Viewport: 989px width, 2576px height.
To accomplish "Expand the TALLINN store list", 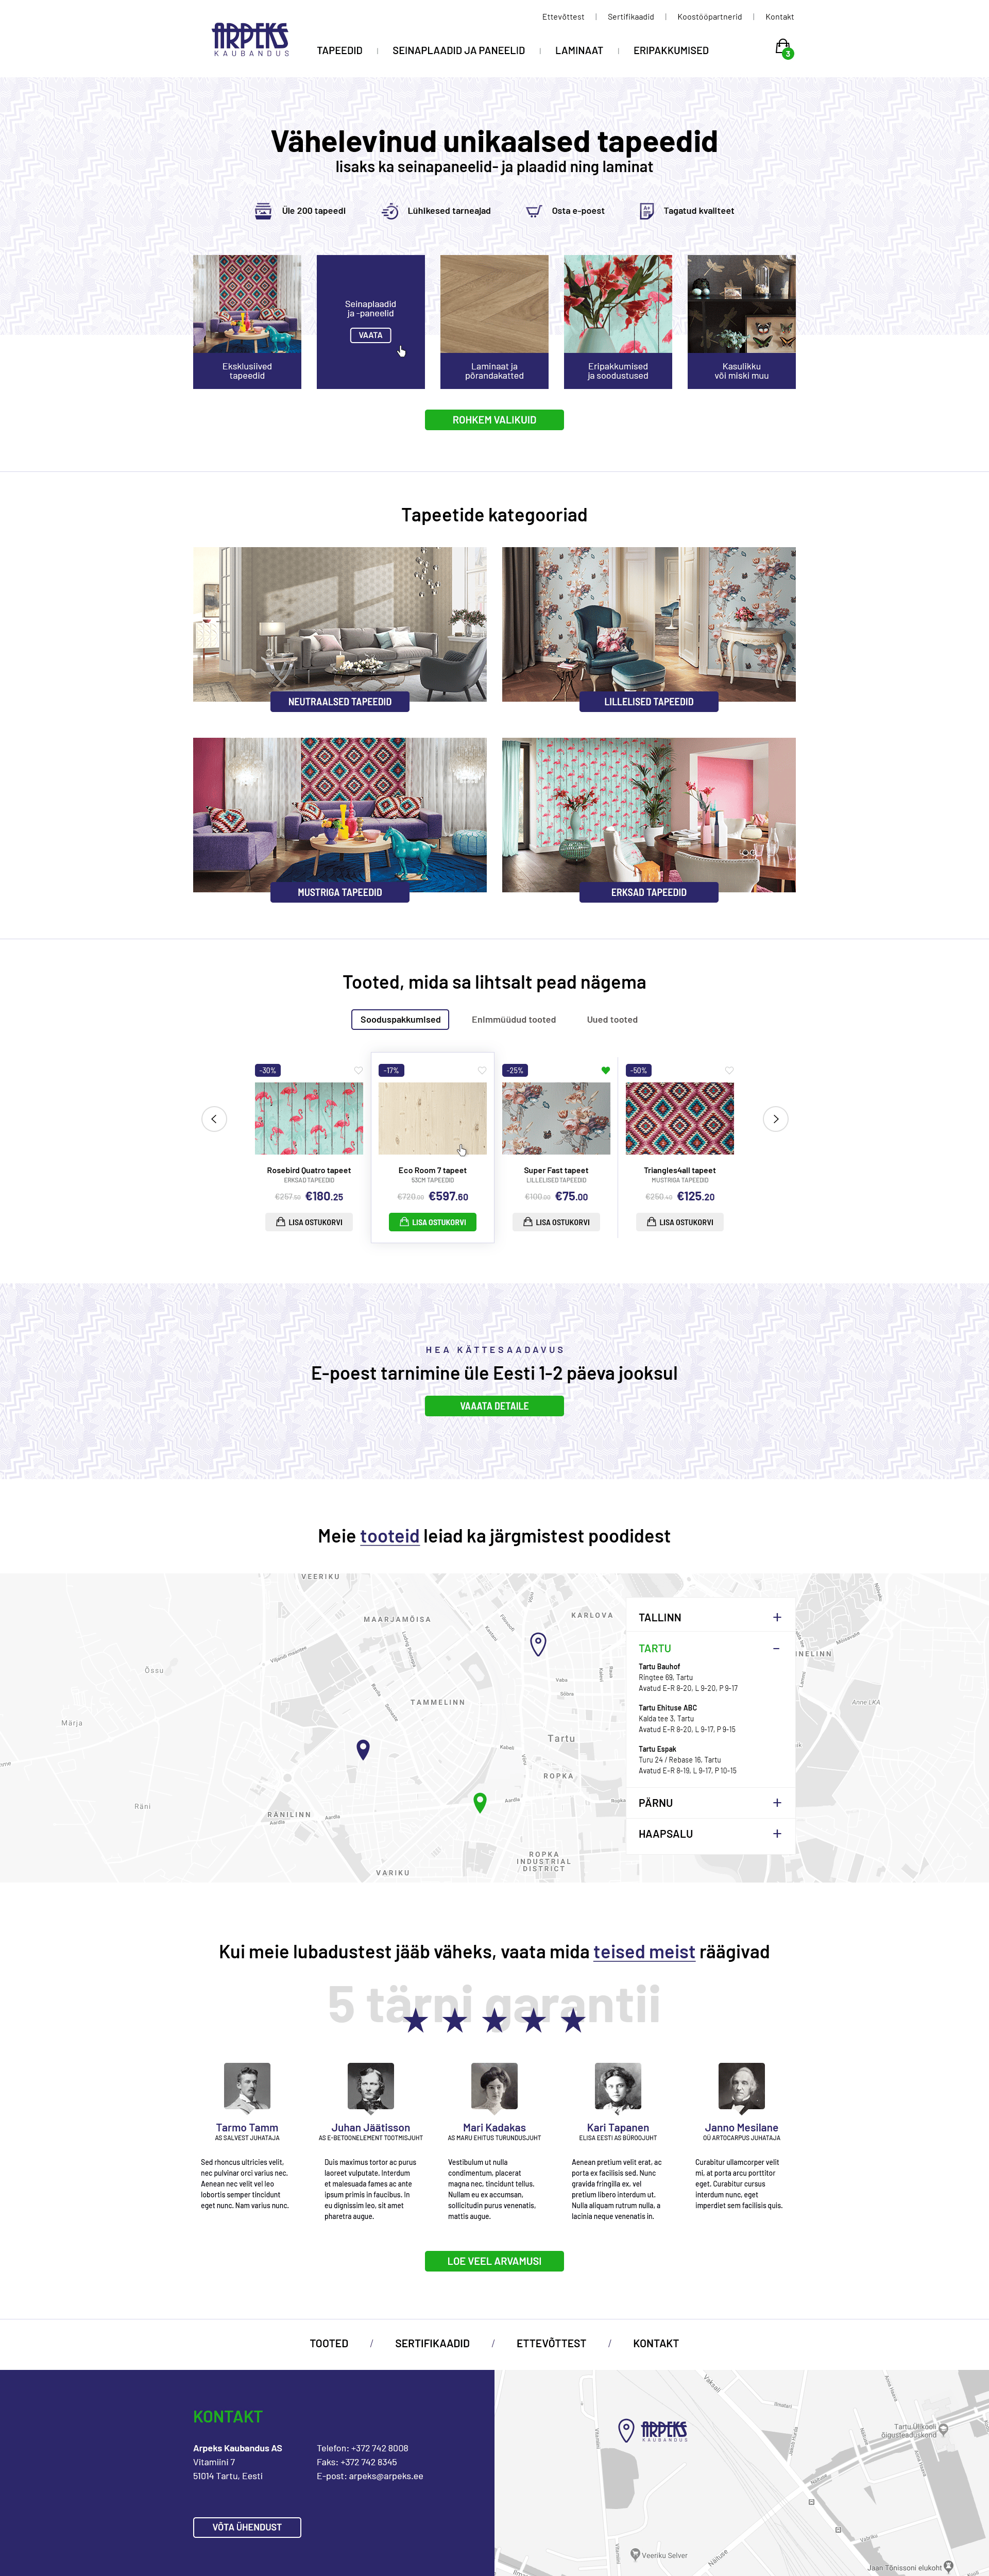I will click(x=776, y=1617).
